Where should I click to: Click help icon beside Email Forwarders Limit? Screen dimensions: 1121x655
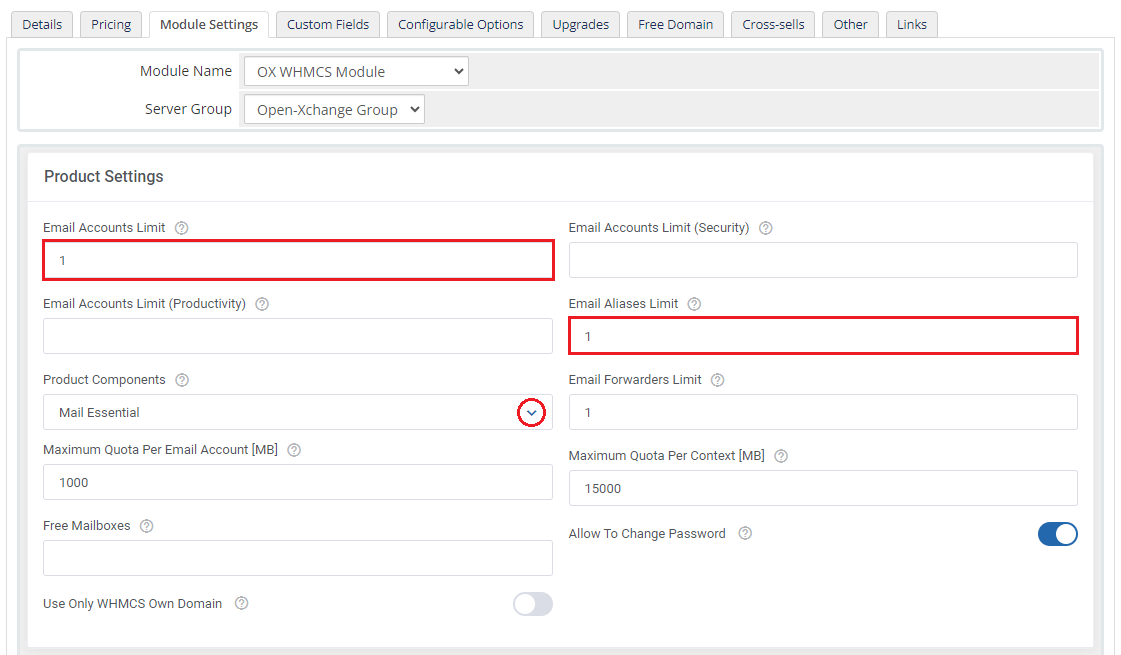[x=717, y=380]
